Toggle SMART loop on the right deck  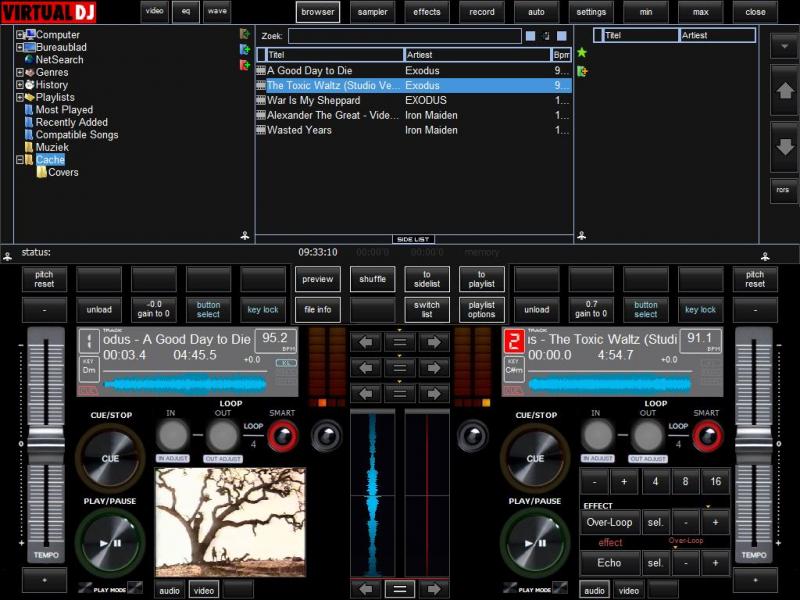coord(708,436)
